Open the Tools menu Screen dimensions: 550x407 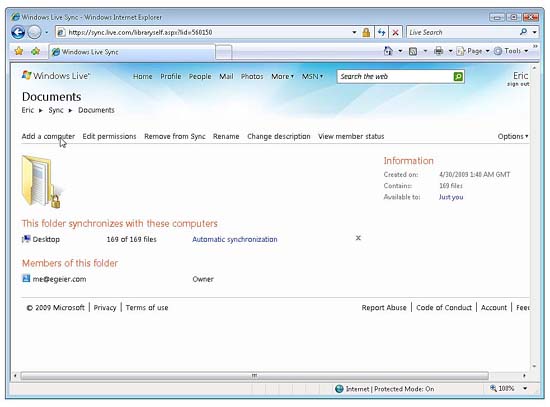point(511,51)
